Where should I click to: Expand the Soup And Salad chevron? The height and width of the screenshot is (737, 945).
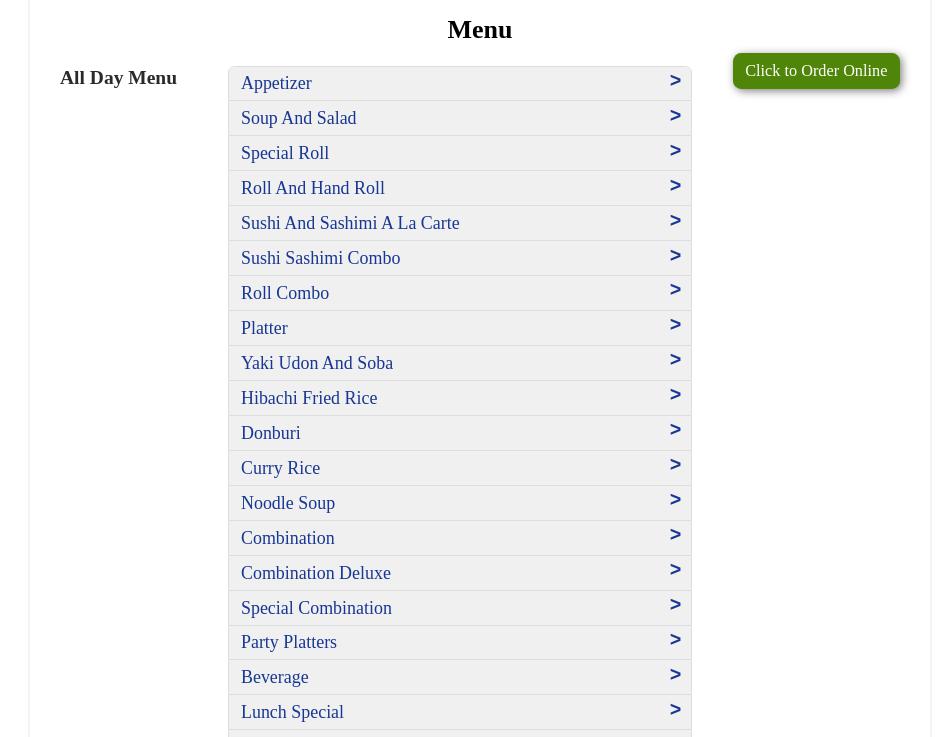(675, 116)
